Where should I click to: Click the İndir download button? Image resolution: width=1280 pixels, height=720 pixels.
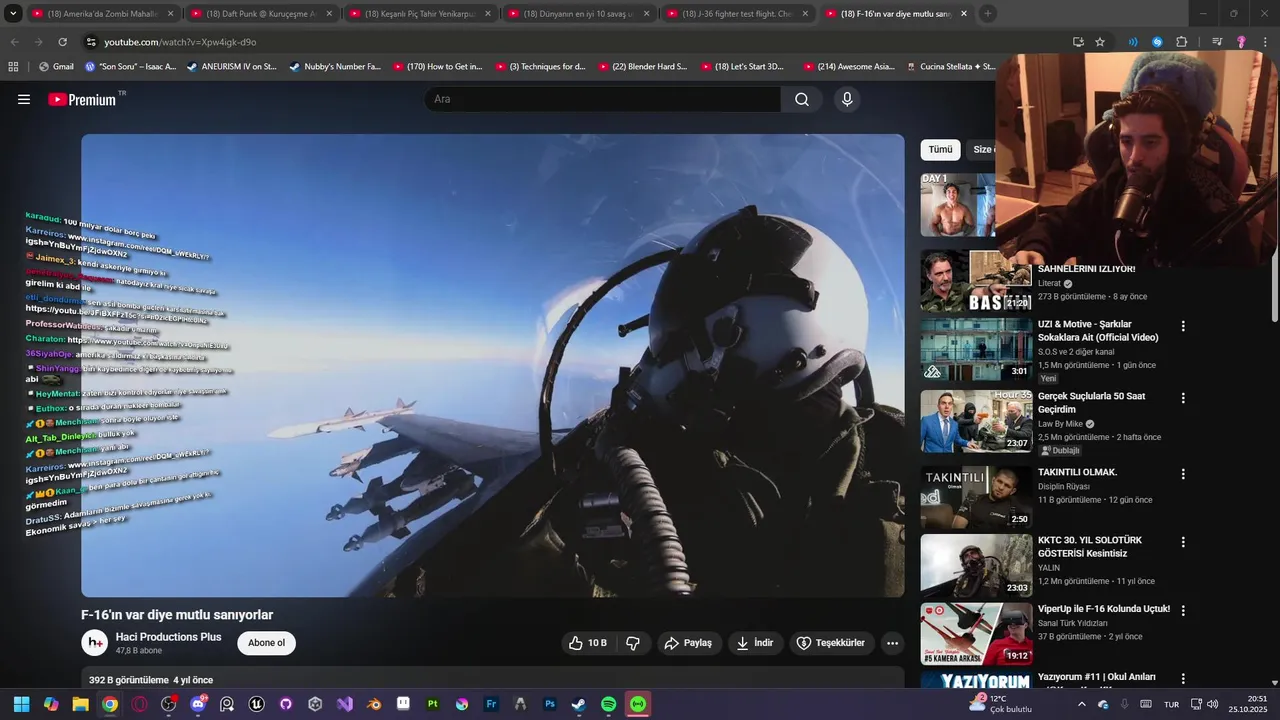(755, 643)
